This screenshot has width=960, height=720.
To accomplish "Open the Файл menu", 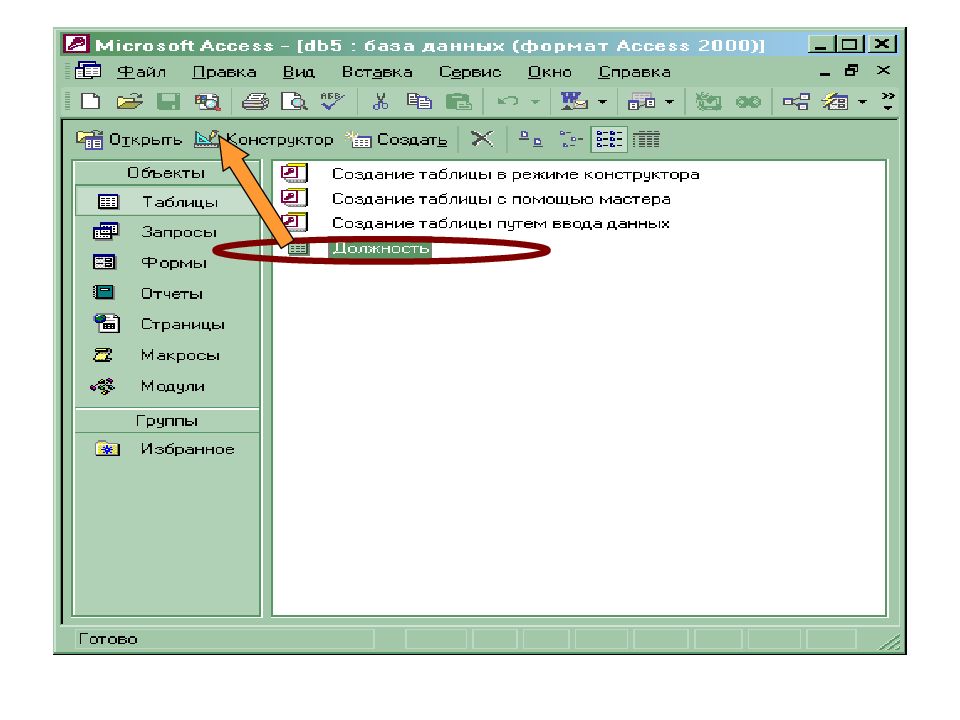I will click(x=141, y=72).
